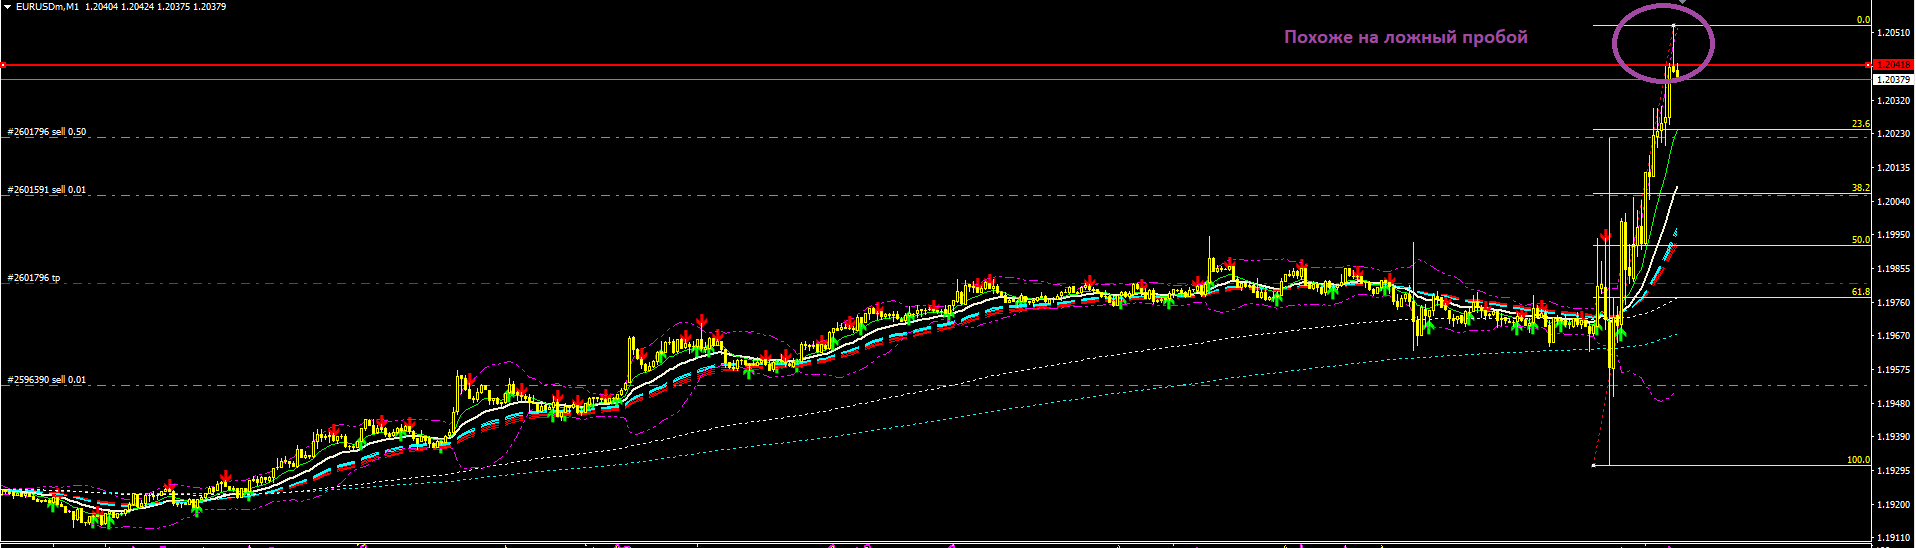The image size is (1916, 548).
Task: Click the 1.19200 price scale value
Action: 1894,505
